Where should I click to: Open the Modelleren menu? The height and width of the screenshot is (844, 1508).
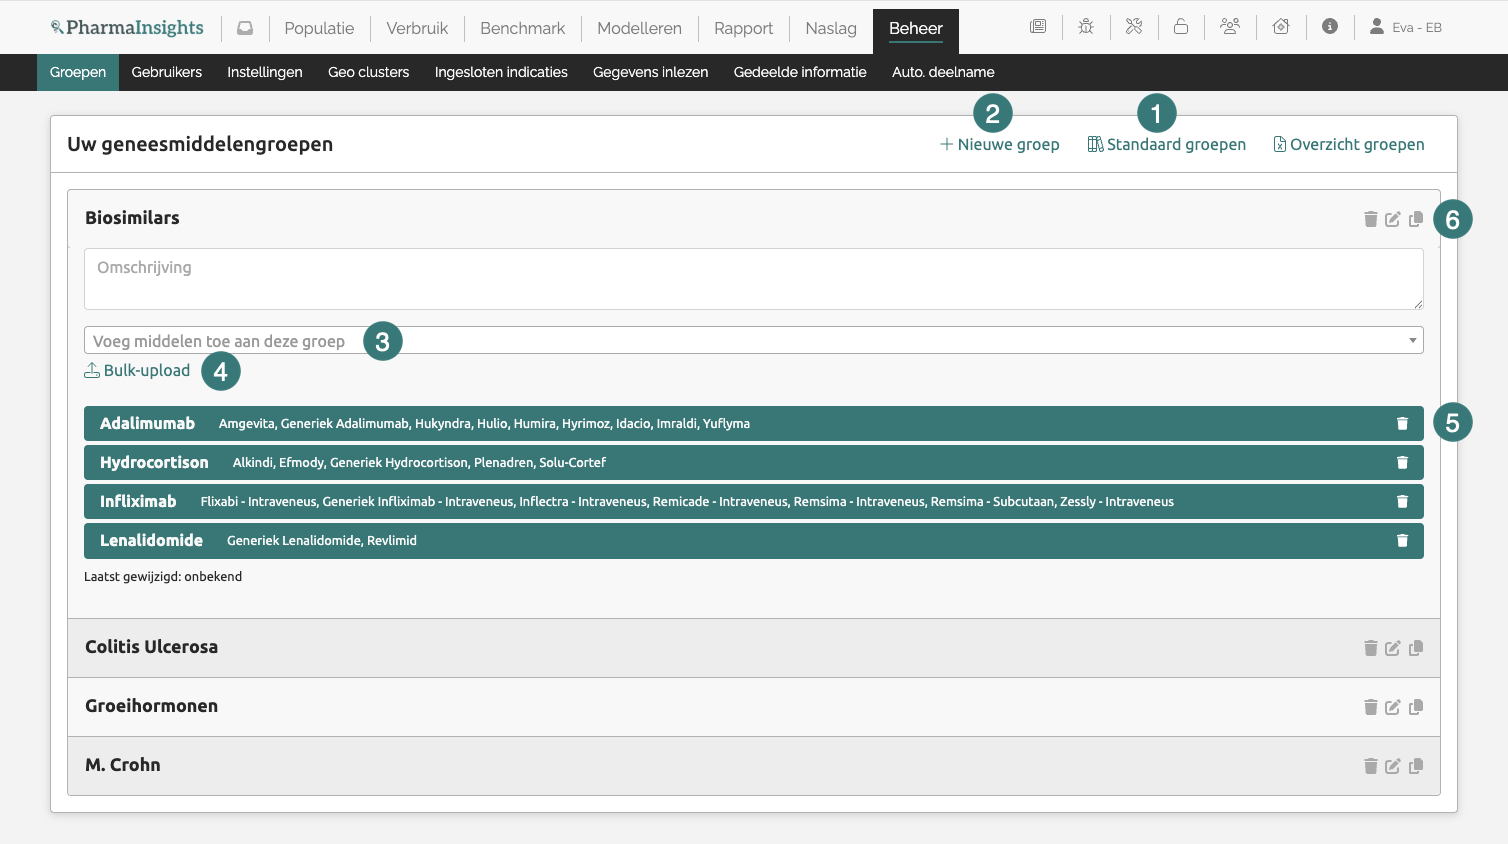tap(639, 28)
